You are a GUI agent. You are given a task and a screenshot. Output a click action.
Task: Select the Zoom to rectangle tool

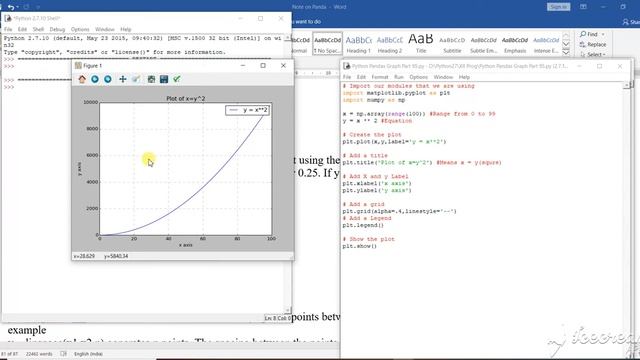136,79
